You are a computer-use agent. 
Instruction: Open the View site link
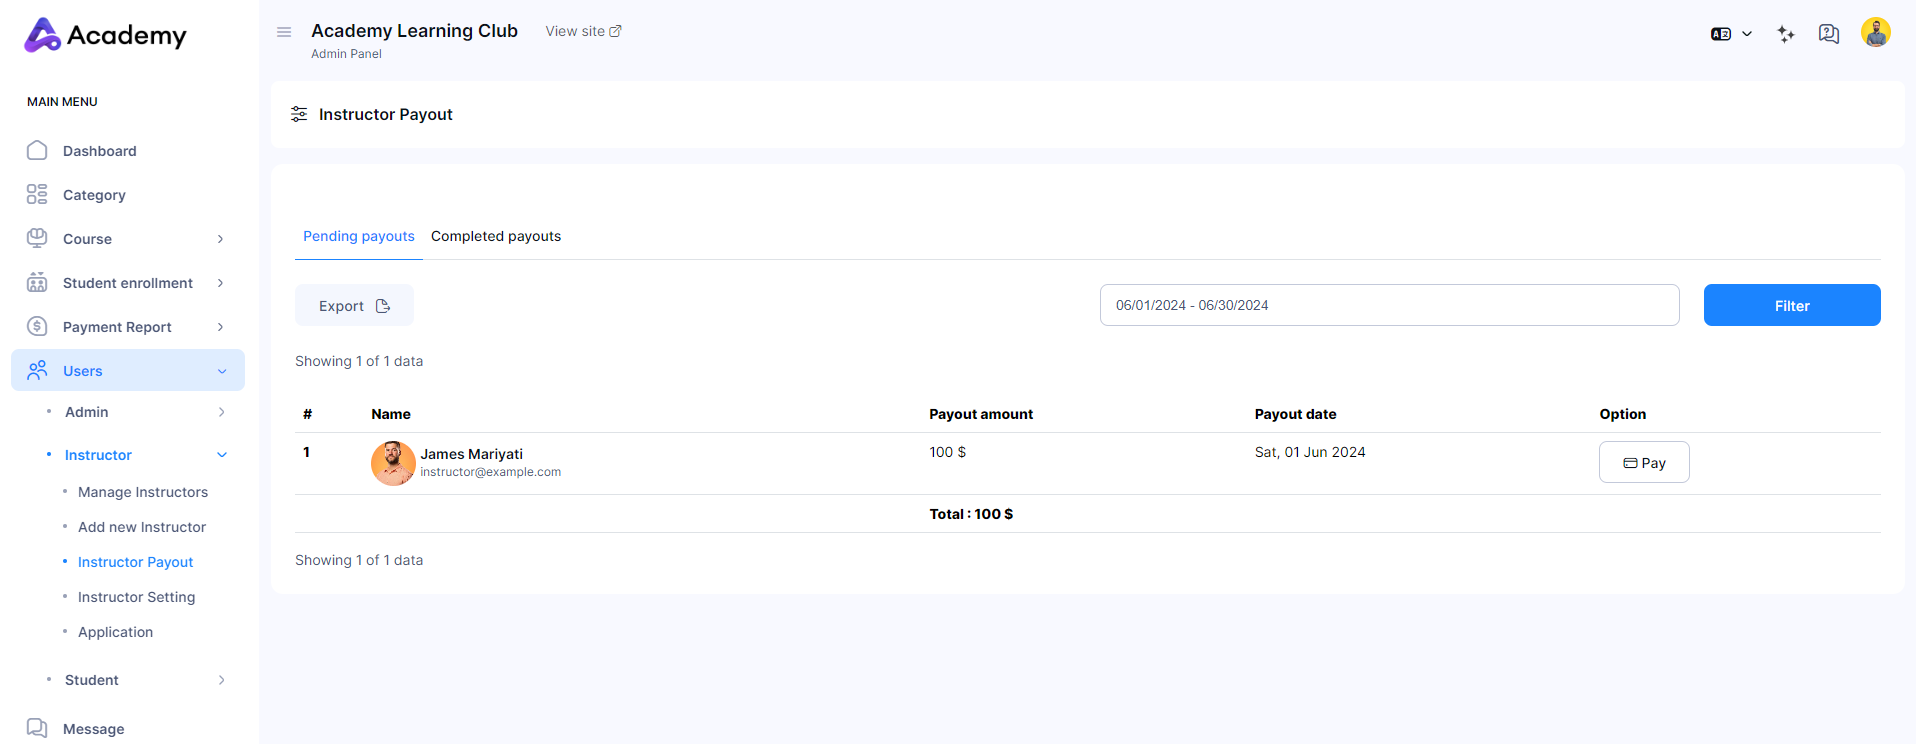pos(583,31)
